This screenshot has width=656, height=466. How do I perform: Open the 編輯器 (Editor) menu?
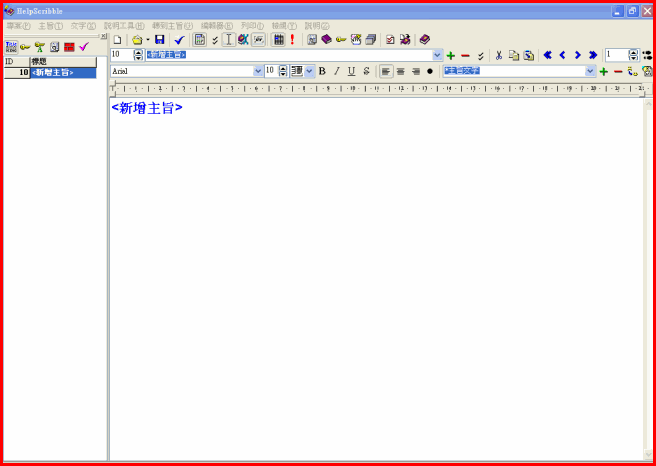point(216,25)
